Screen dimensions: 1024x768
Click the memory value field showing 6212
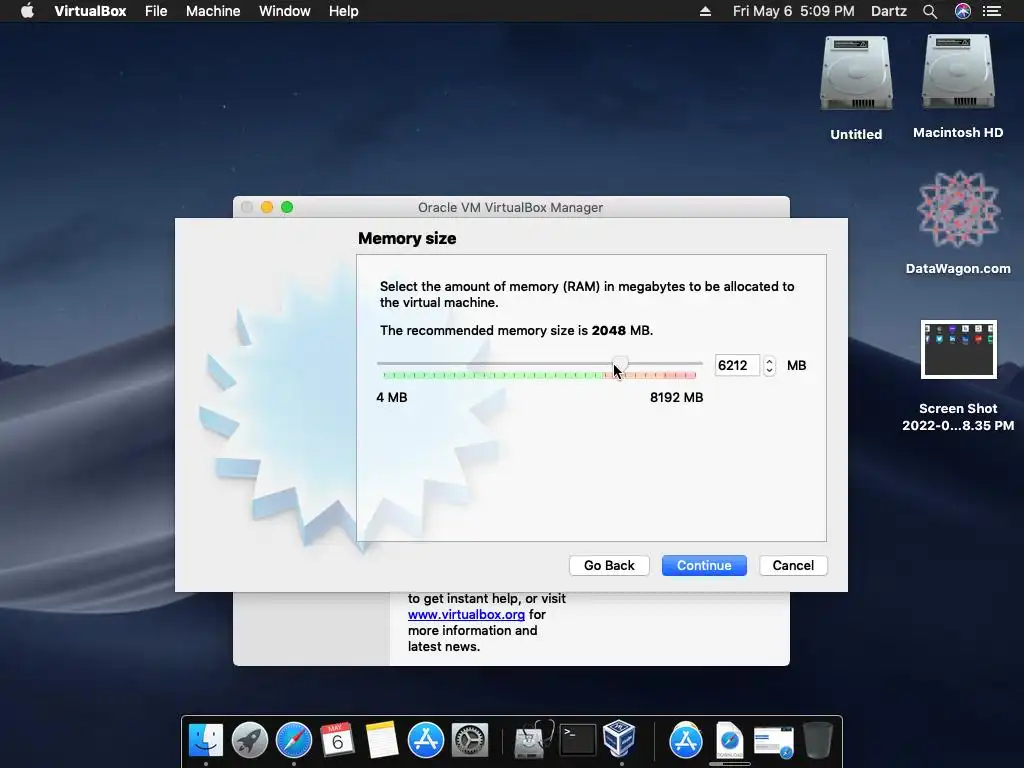[737, 365]
